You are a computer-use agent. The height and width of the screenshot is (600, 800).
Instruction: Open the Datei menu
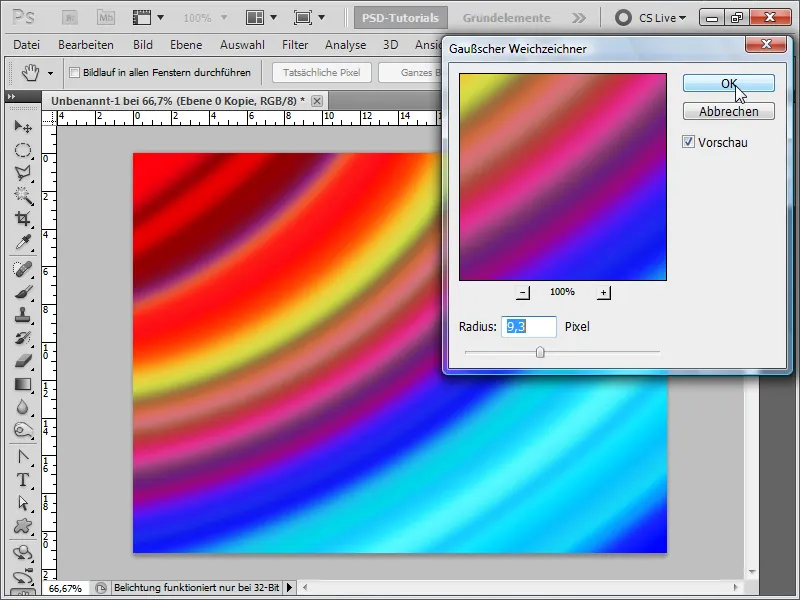27,45
